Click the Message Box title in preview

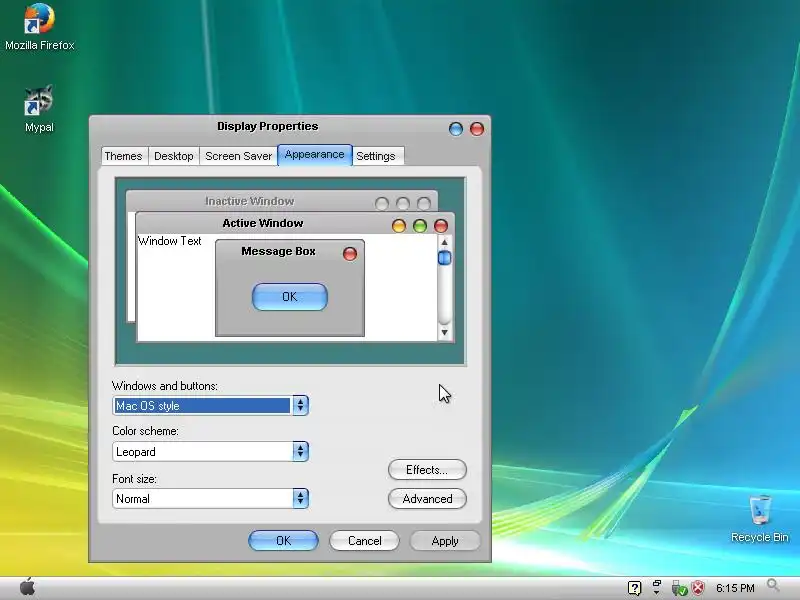pyautogui.click(x=279, y=251)
